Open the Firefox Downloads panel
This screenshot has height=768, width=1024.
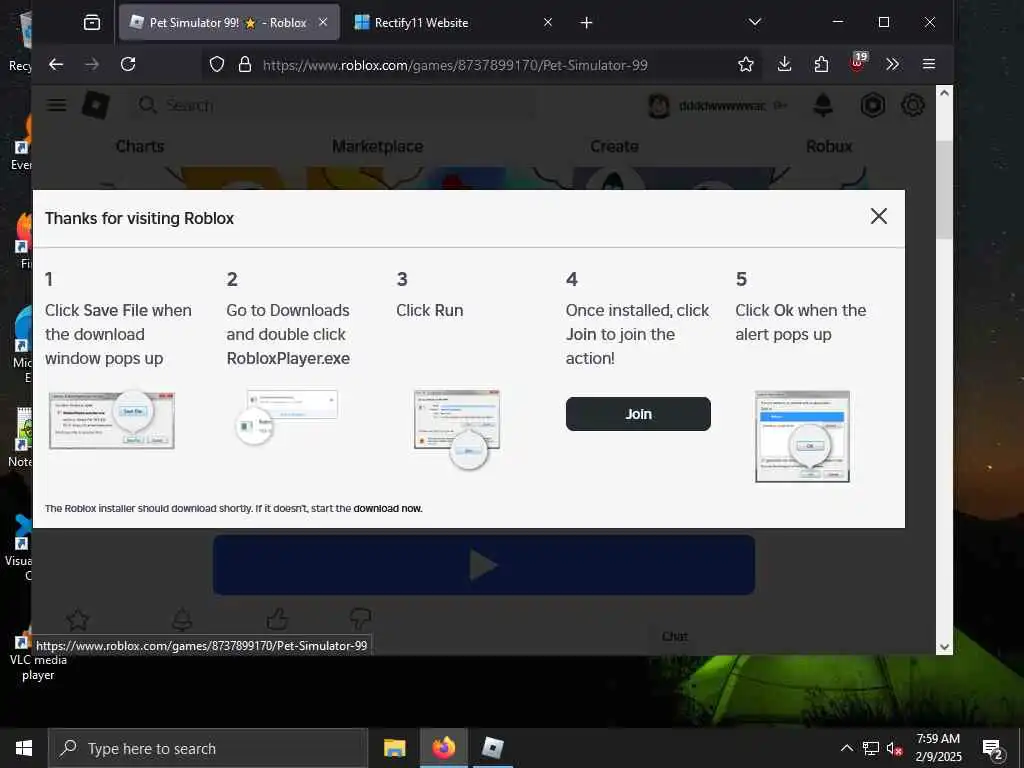[784, 64]
